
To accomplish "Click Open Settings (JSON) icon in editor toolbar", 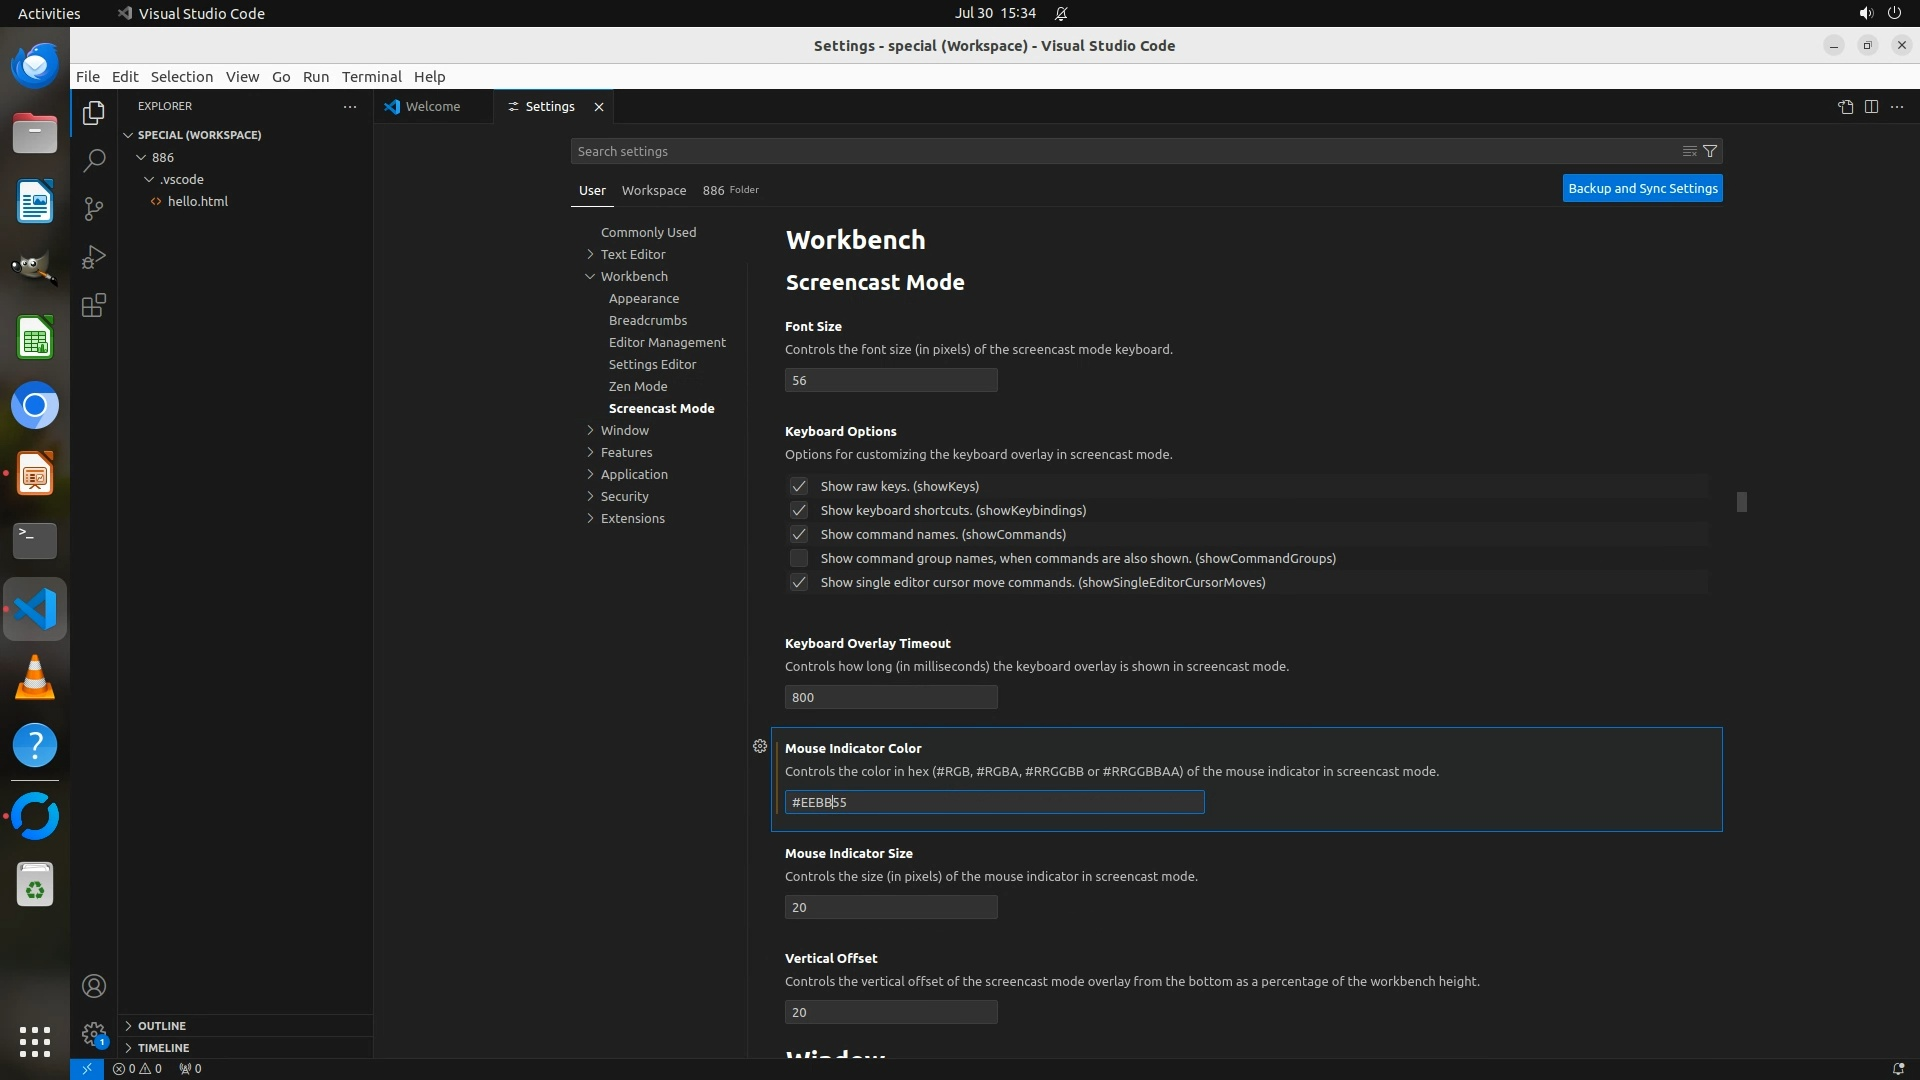I will [1845, 107].
